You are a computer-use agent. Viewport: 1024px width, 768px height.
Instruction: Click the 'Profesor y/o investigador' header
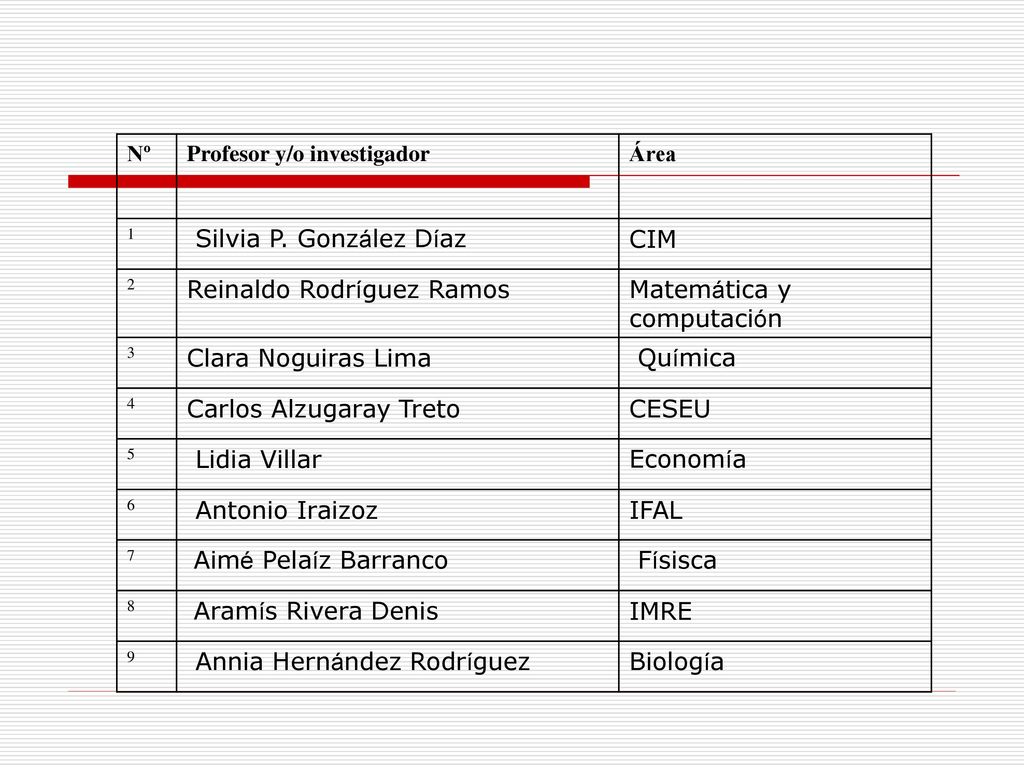click(x=308, y=155)
